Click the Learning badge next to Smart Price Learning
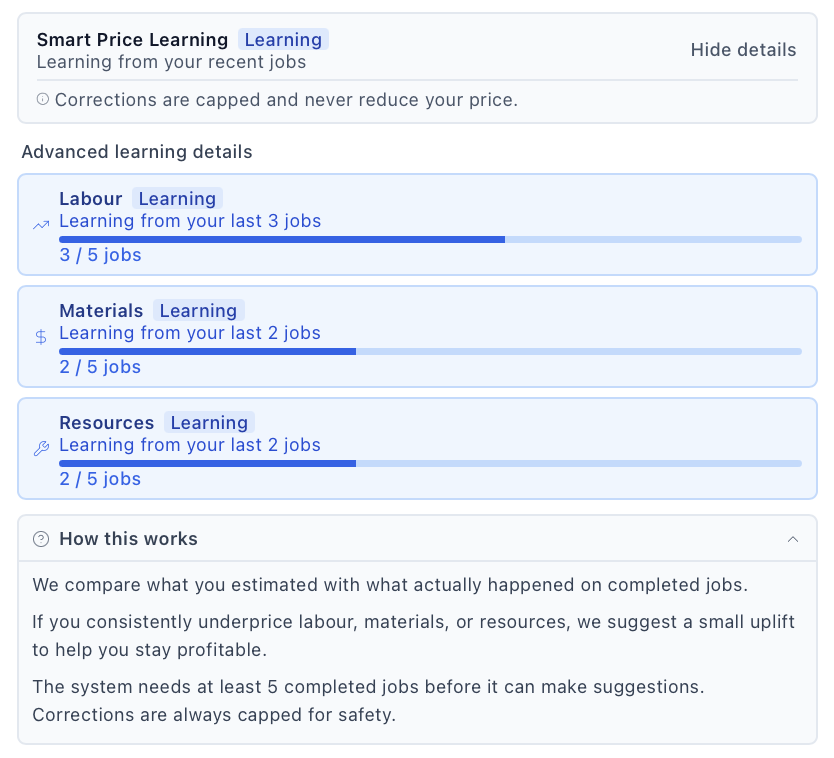This screenshot has height=758, width=834. 283,39
